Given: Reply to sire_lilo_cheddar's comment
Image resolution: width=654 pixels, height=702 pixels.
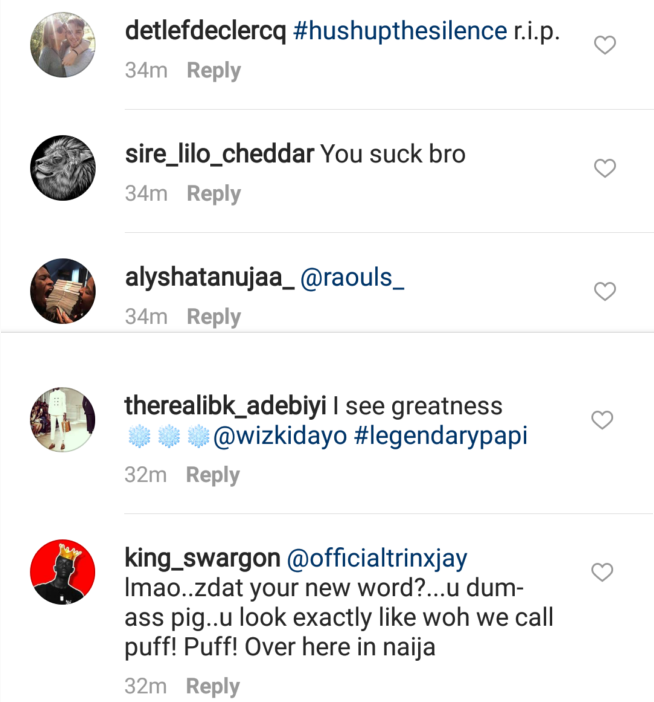Looking at the screenshot, I should [x=214, y=194].
